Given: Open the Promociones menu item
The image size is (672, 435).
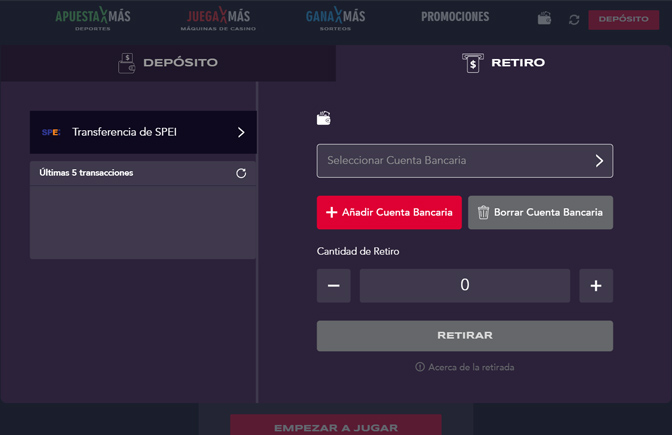Looking at the screenshot, I should click(x=455, y=17).
